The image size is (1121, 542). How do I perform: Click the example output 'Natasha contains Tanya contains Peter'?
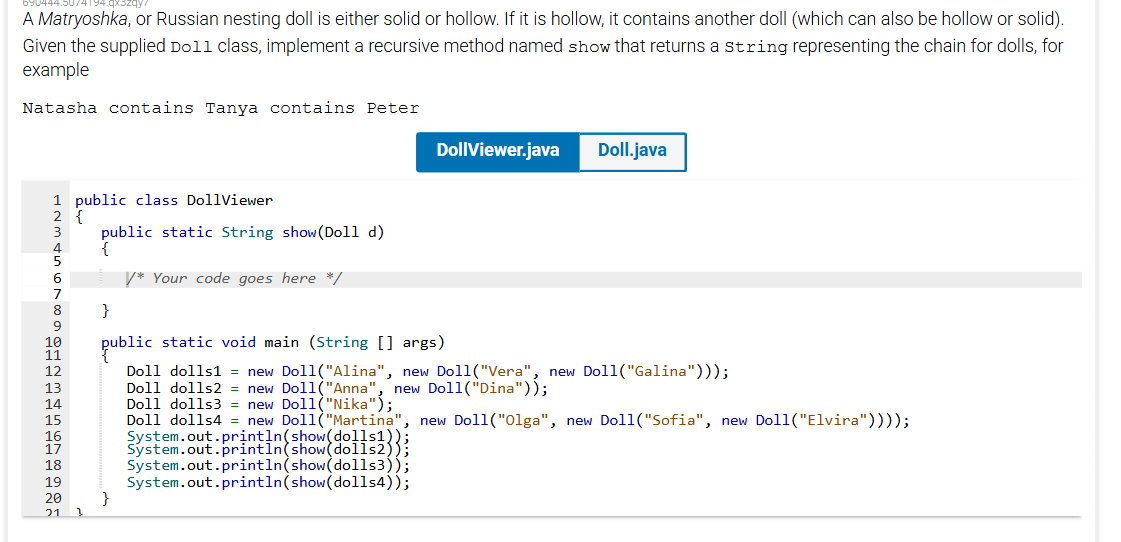[x=221, y=109]
